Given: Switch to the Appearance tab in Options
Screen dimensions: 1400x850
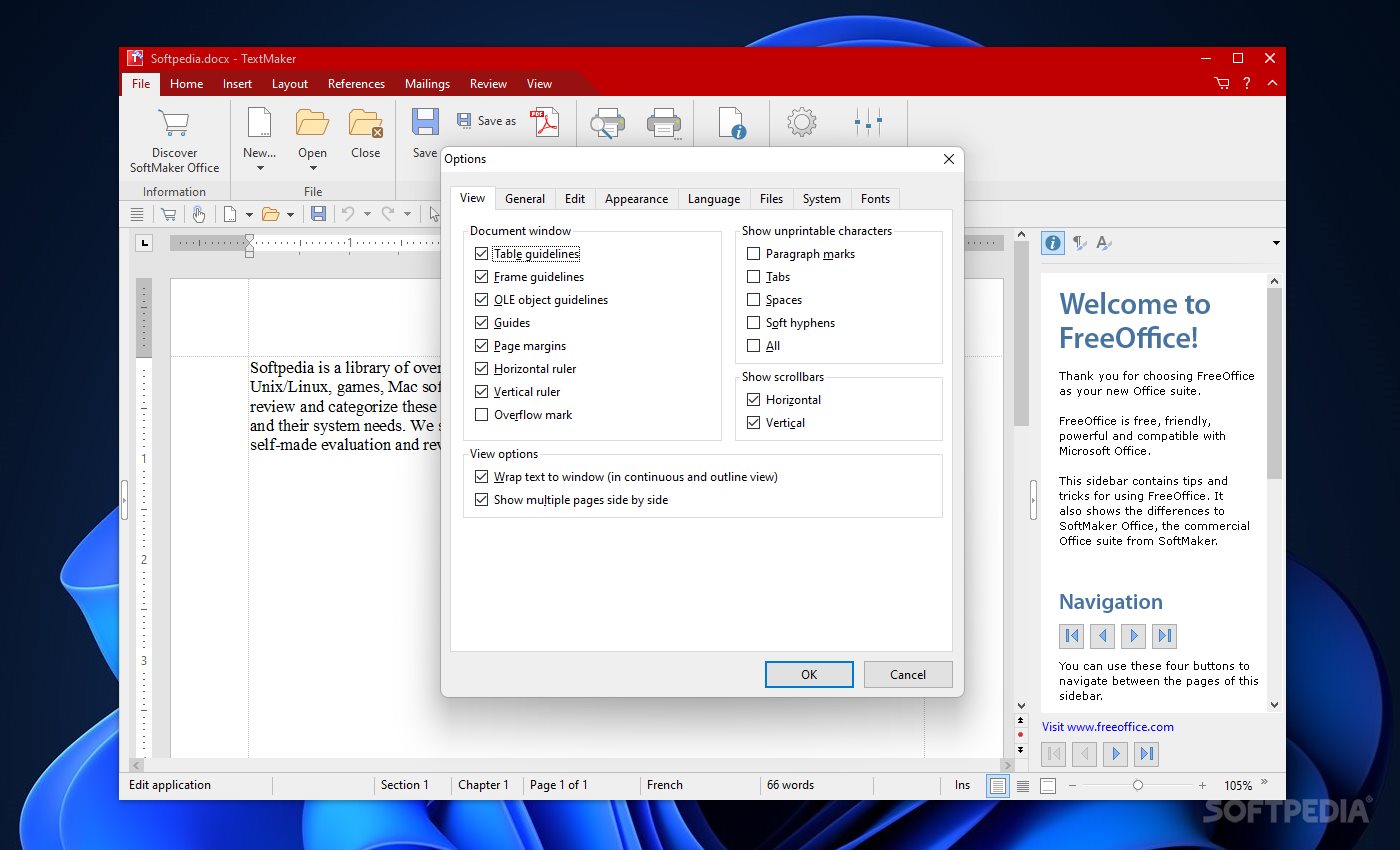Looking at the screenshot, I should click(636, 199).
